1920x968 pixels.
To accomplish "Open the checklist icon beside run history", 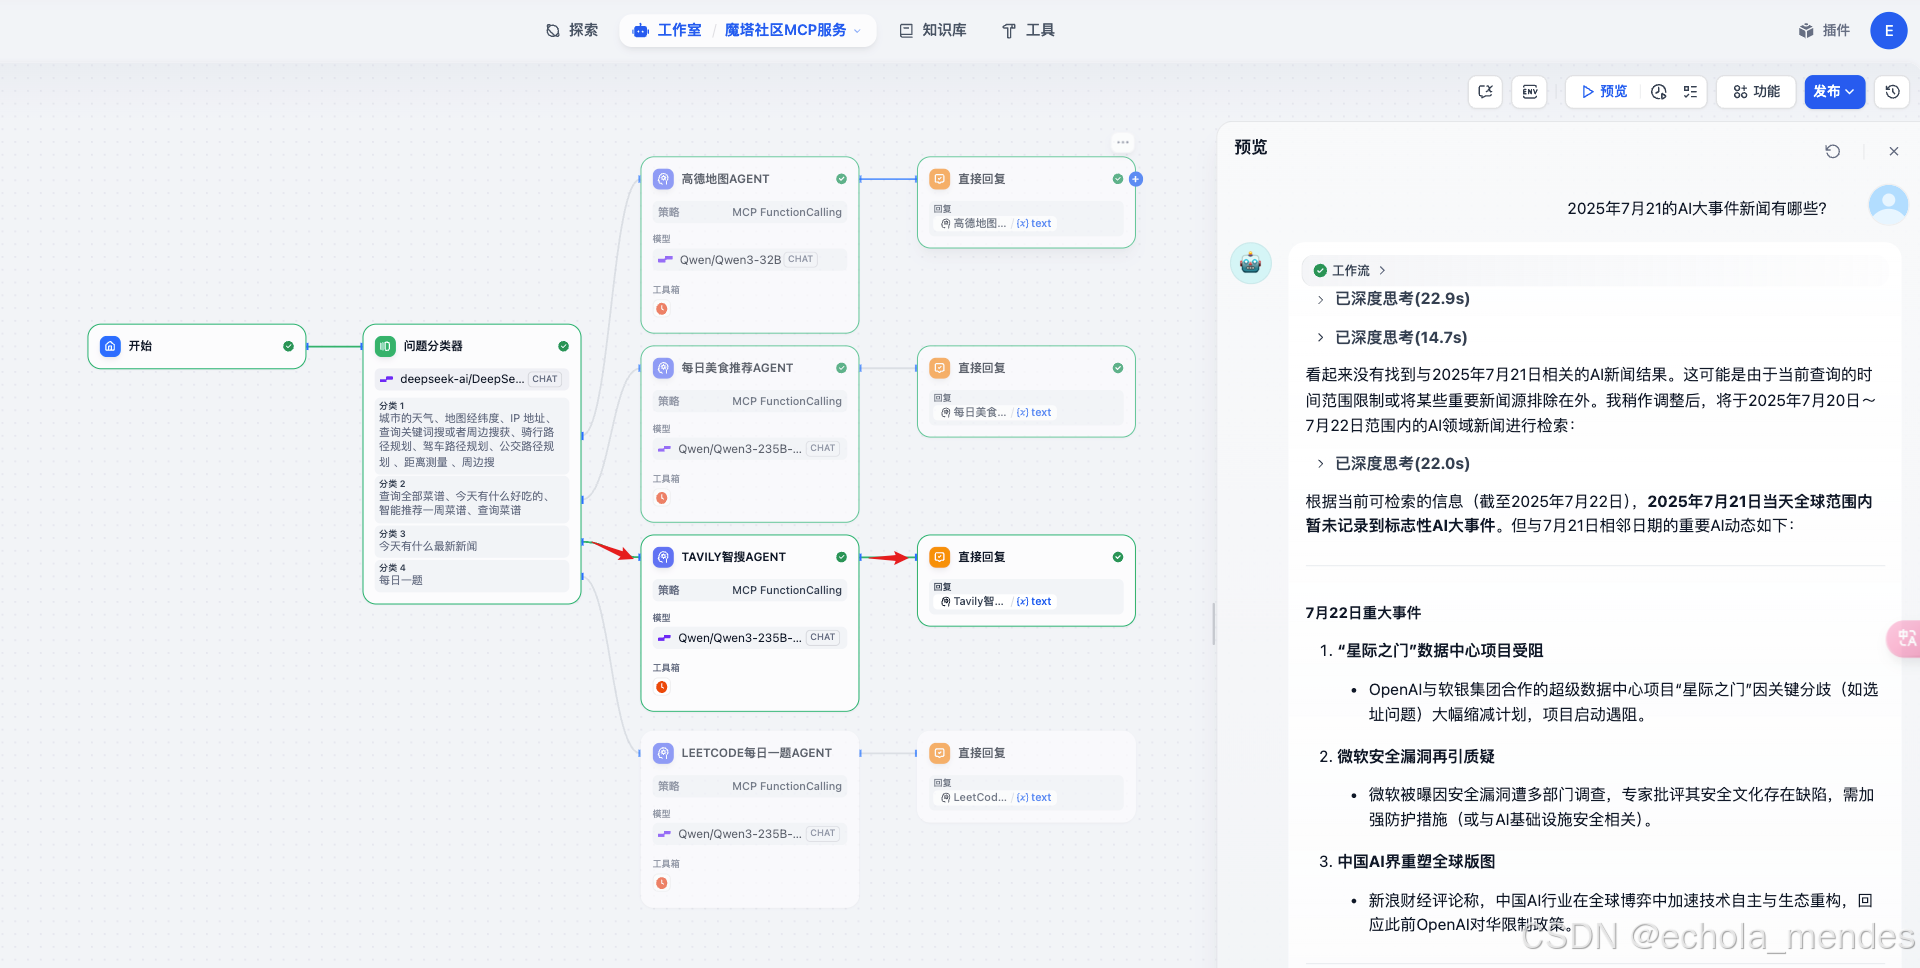I will pos(1690,91).
